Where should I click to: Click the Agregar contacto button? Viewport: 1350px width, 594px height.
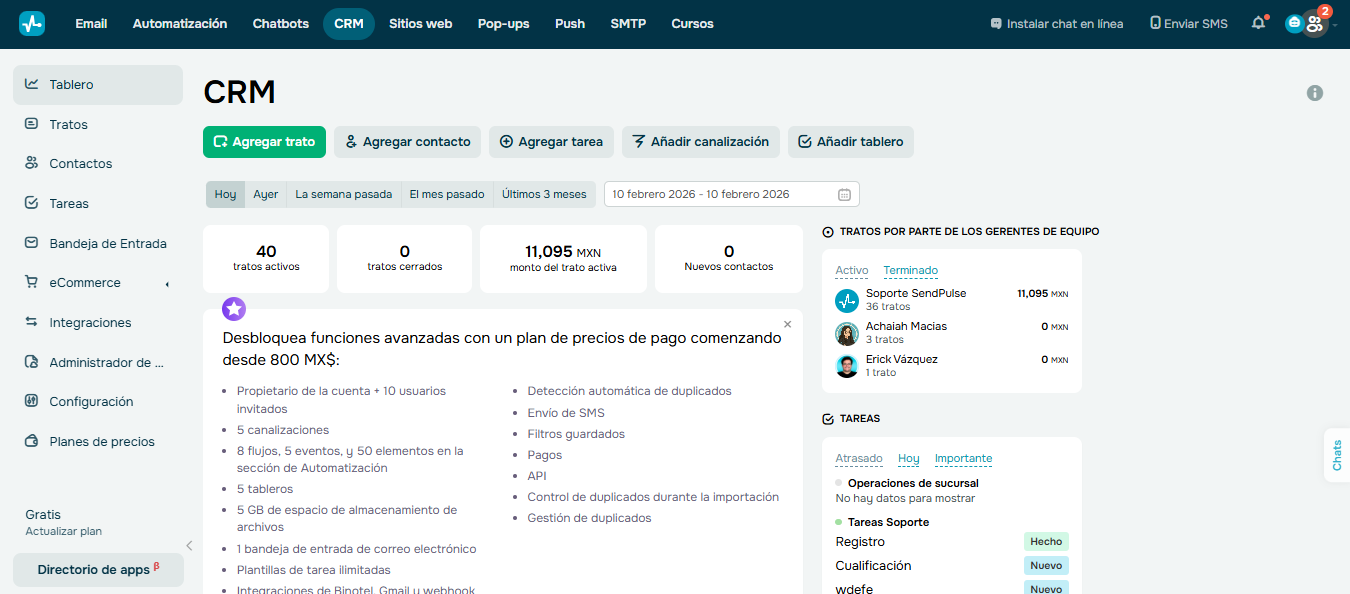[x=407, y=142]
